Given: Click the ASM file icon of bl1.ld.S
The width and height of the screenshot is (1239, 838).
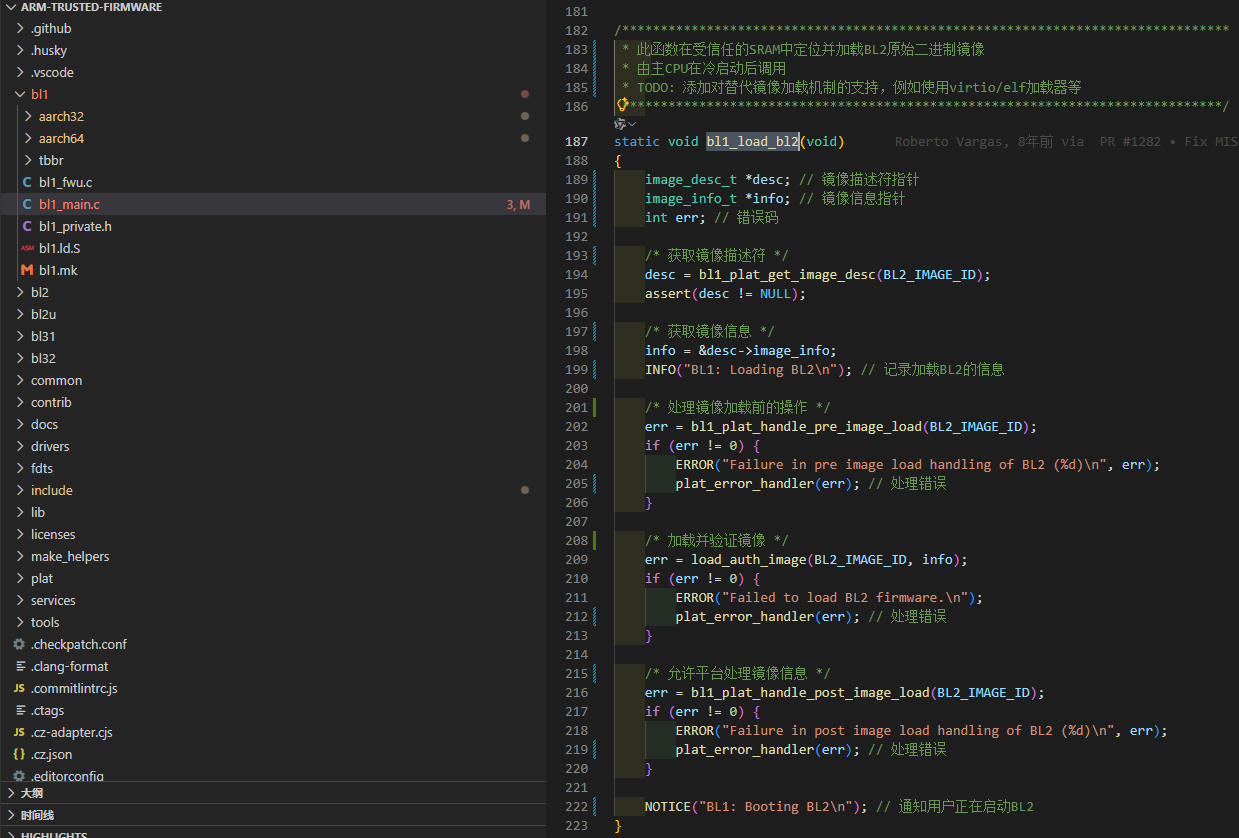Looking at the screenshot, I should tap(27, 248).
